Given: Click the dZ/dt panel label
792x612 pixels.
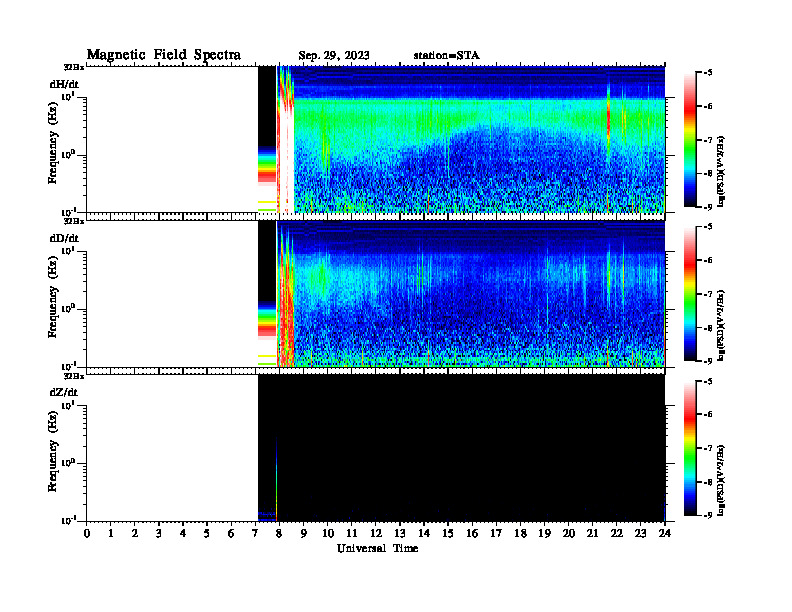Looking at the screenshot, I should [x=64, y=392].
